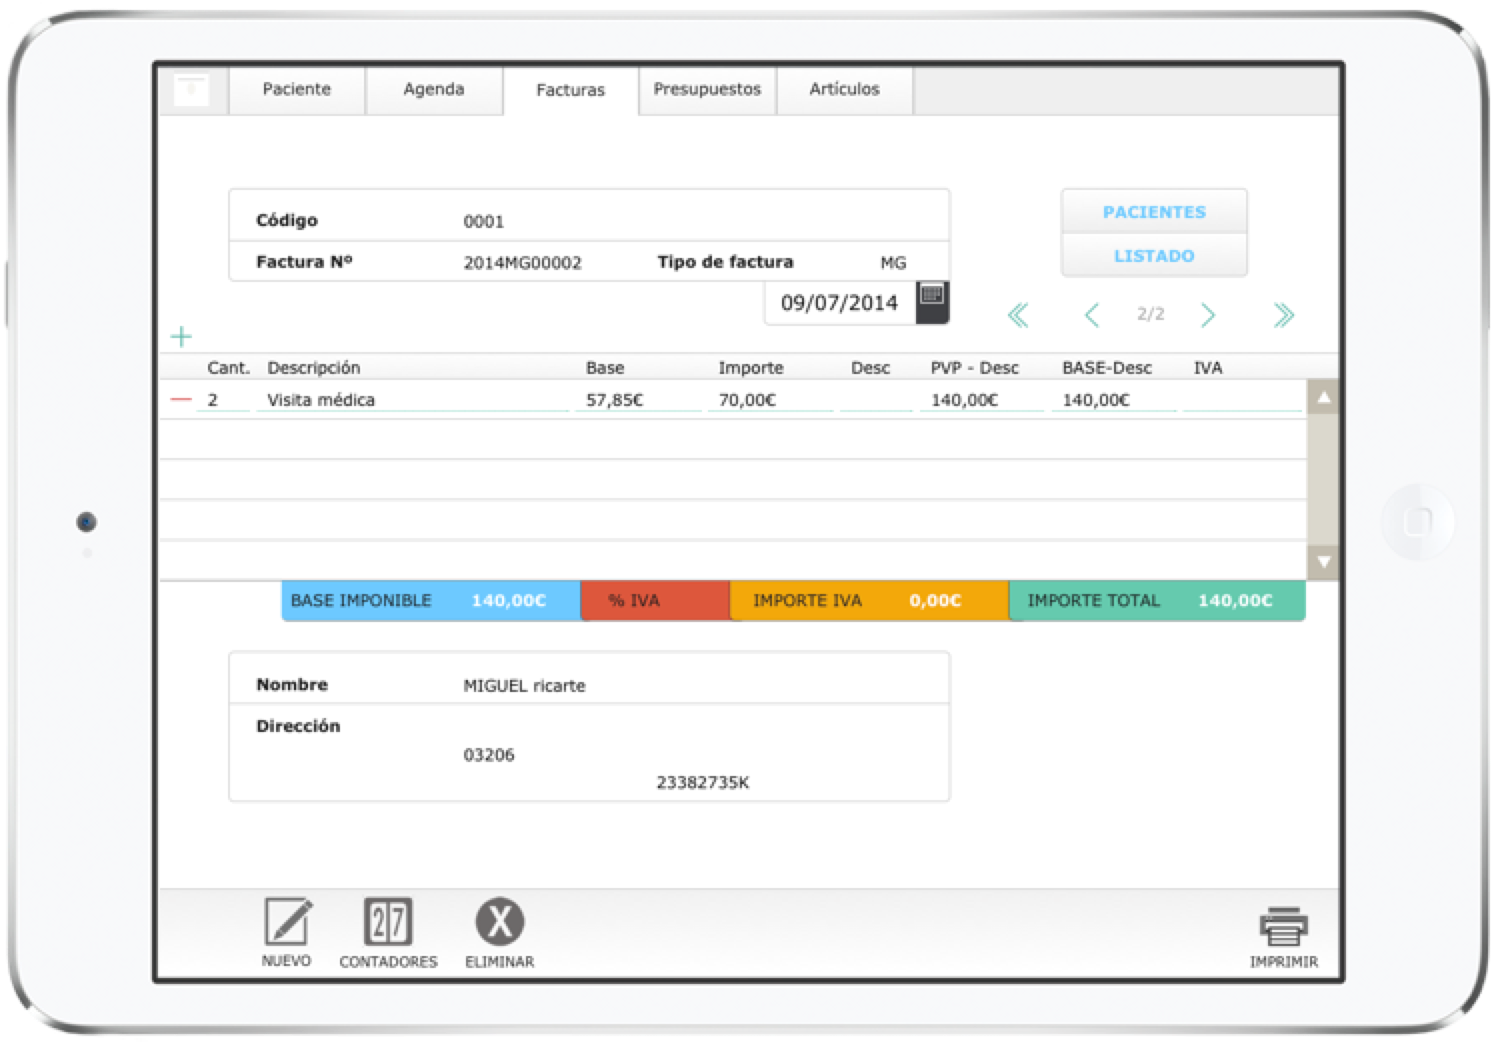Click the PACIENTES button

[x=1154, y=212]
